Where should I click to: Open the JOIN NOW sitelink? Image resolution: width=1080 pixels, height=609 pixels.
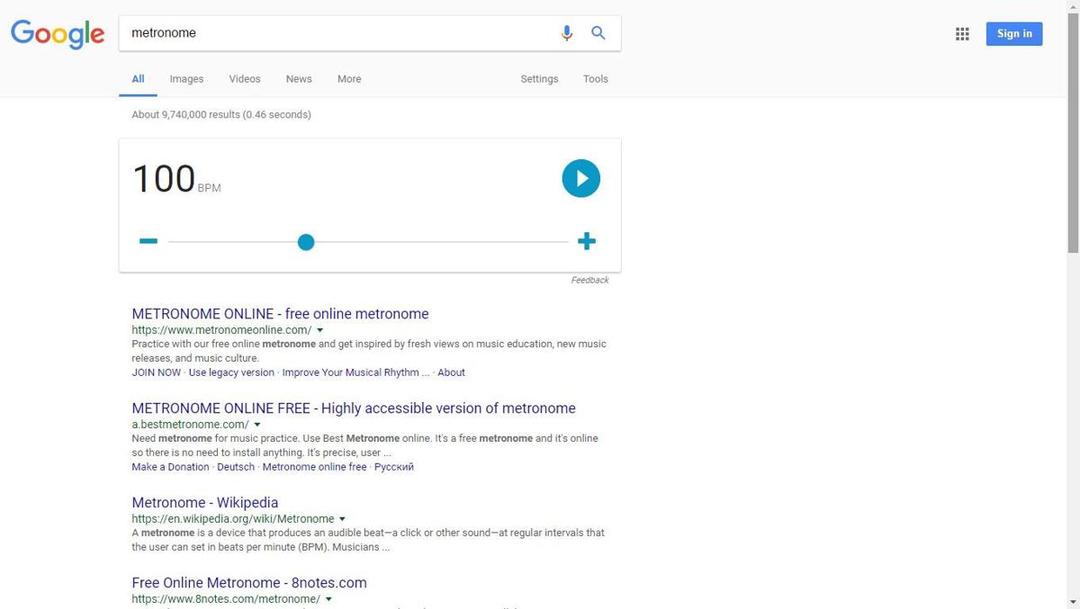156,372
